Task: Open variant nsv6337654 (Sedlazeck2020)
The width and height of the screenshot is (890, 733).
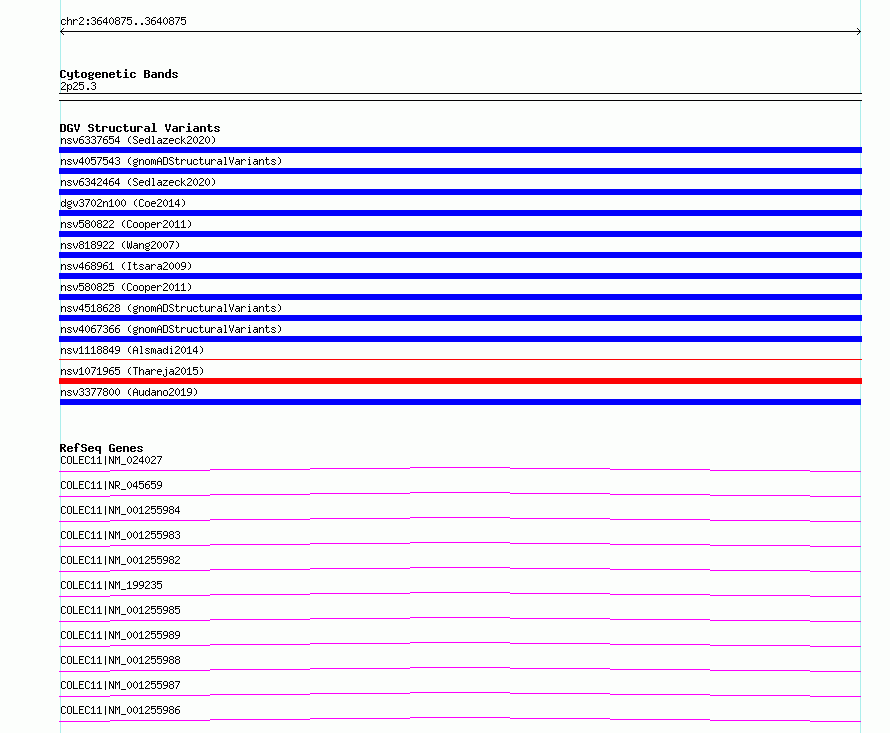Action: point(138,140)
